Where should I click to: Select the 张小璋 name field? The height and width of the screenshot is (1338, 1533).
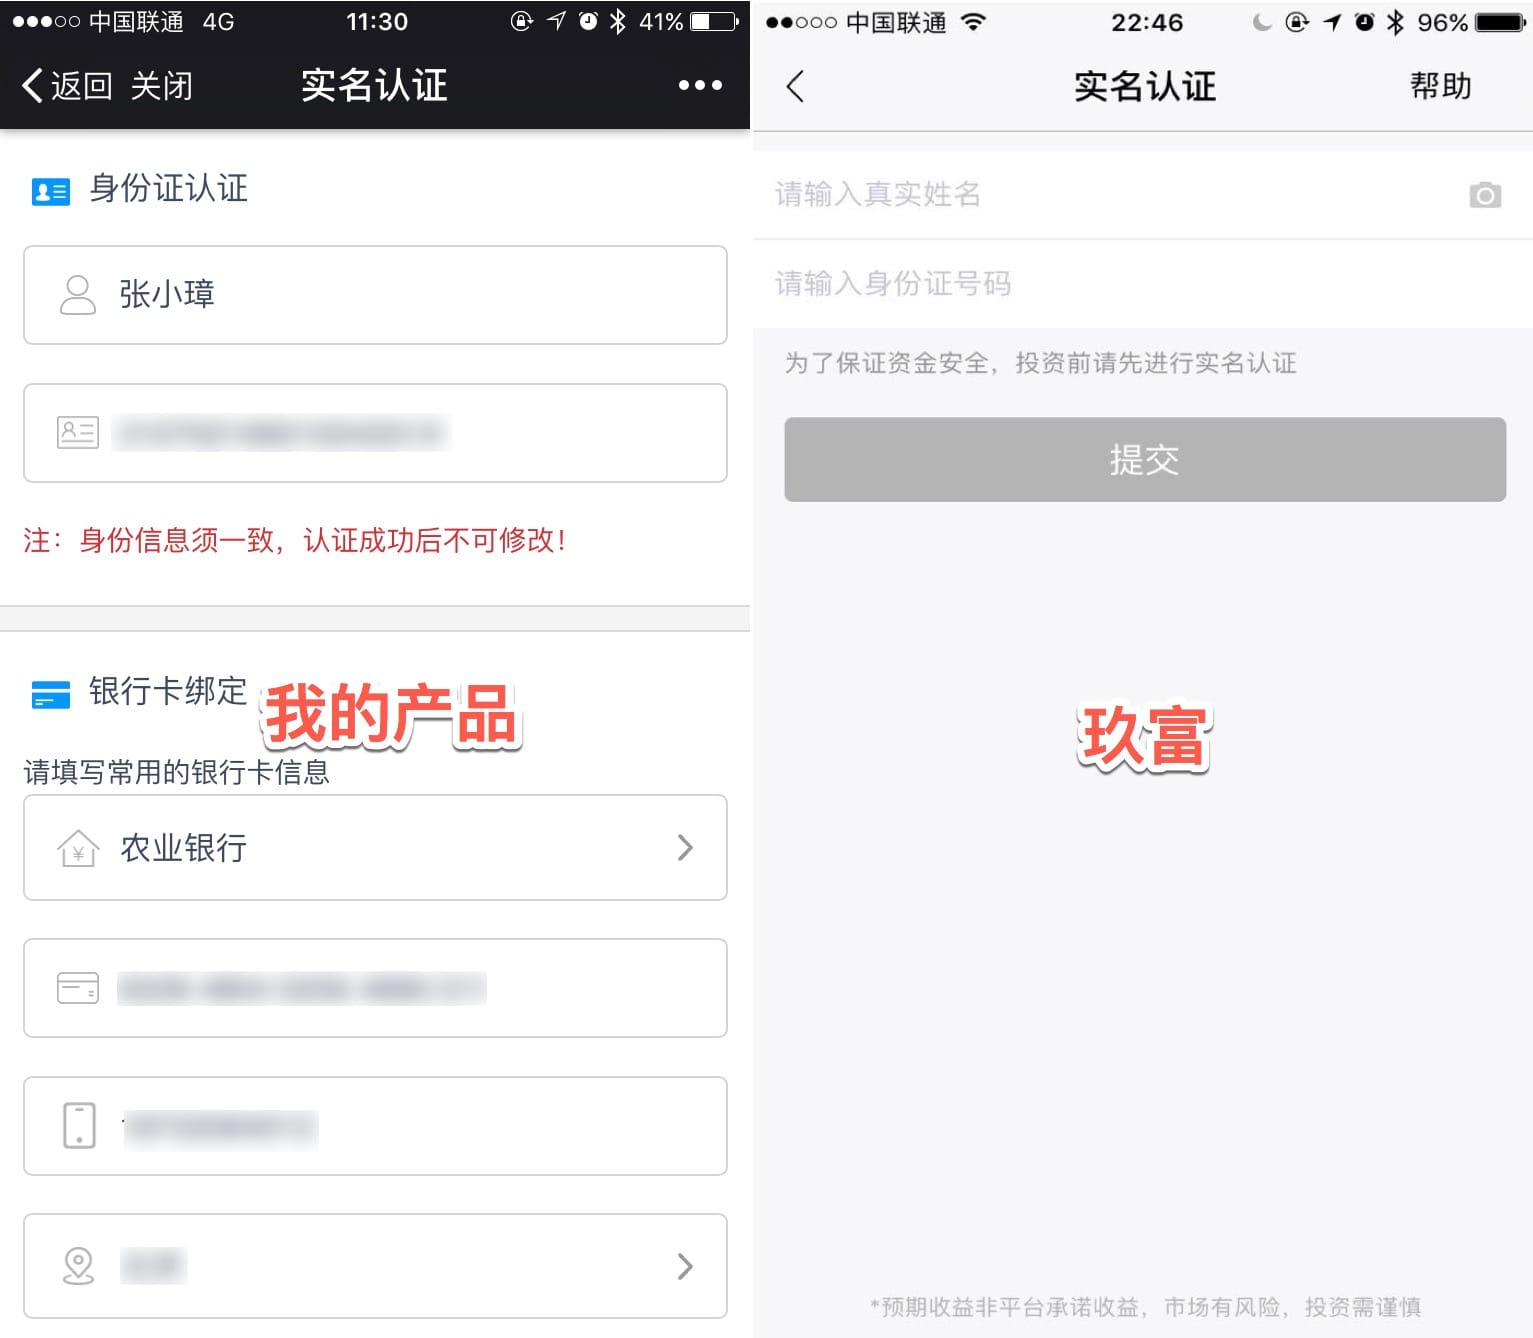coord(375,295)
